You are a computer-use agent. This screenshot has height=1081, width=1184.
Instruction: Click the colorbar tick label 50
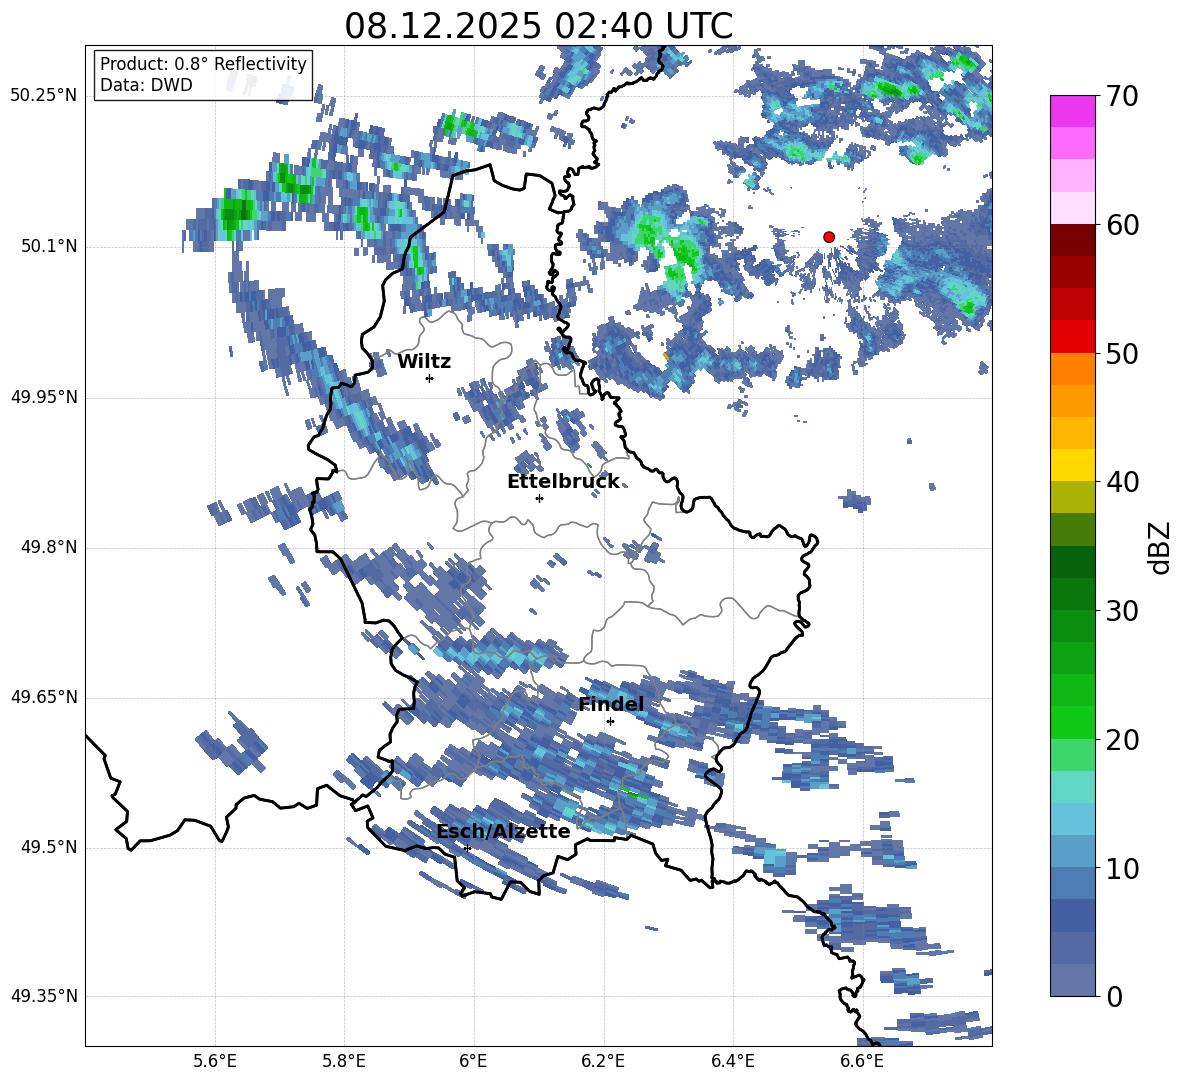click(1122, 353)
